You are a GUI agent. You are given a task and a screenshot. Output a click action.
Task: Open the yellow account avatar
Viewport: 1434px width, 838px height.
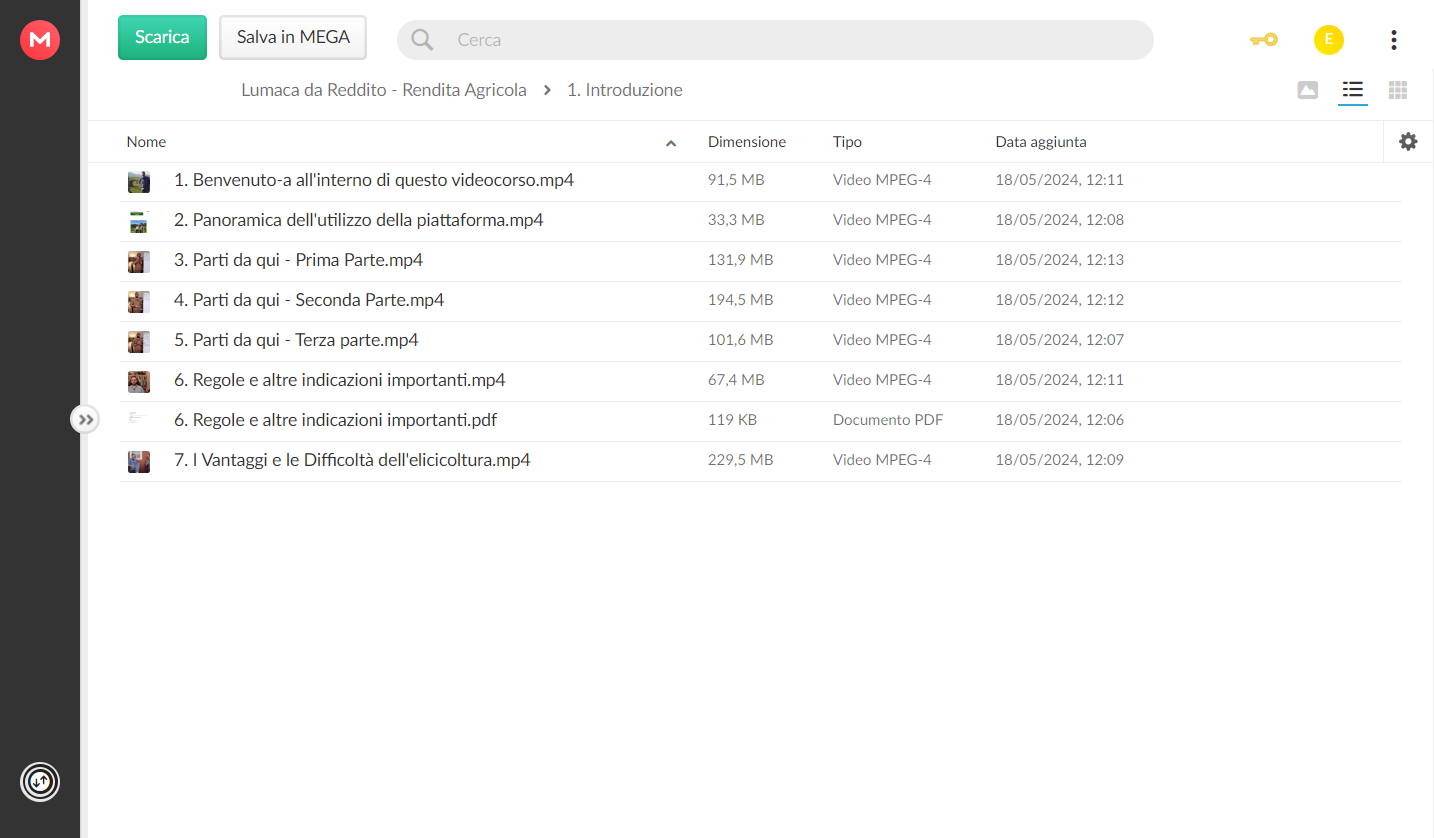(1328, 40)
